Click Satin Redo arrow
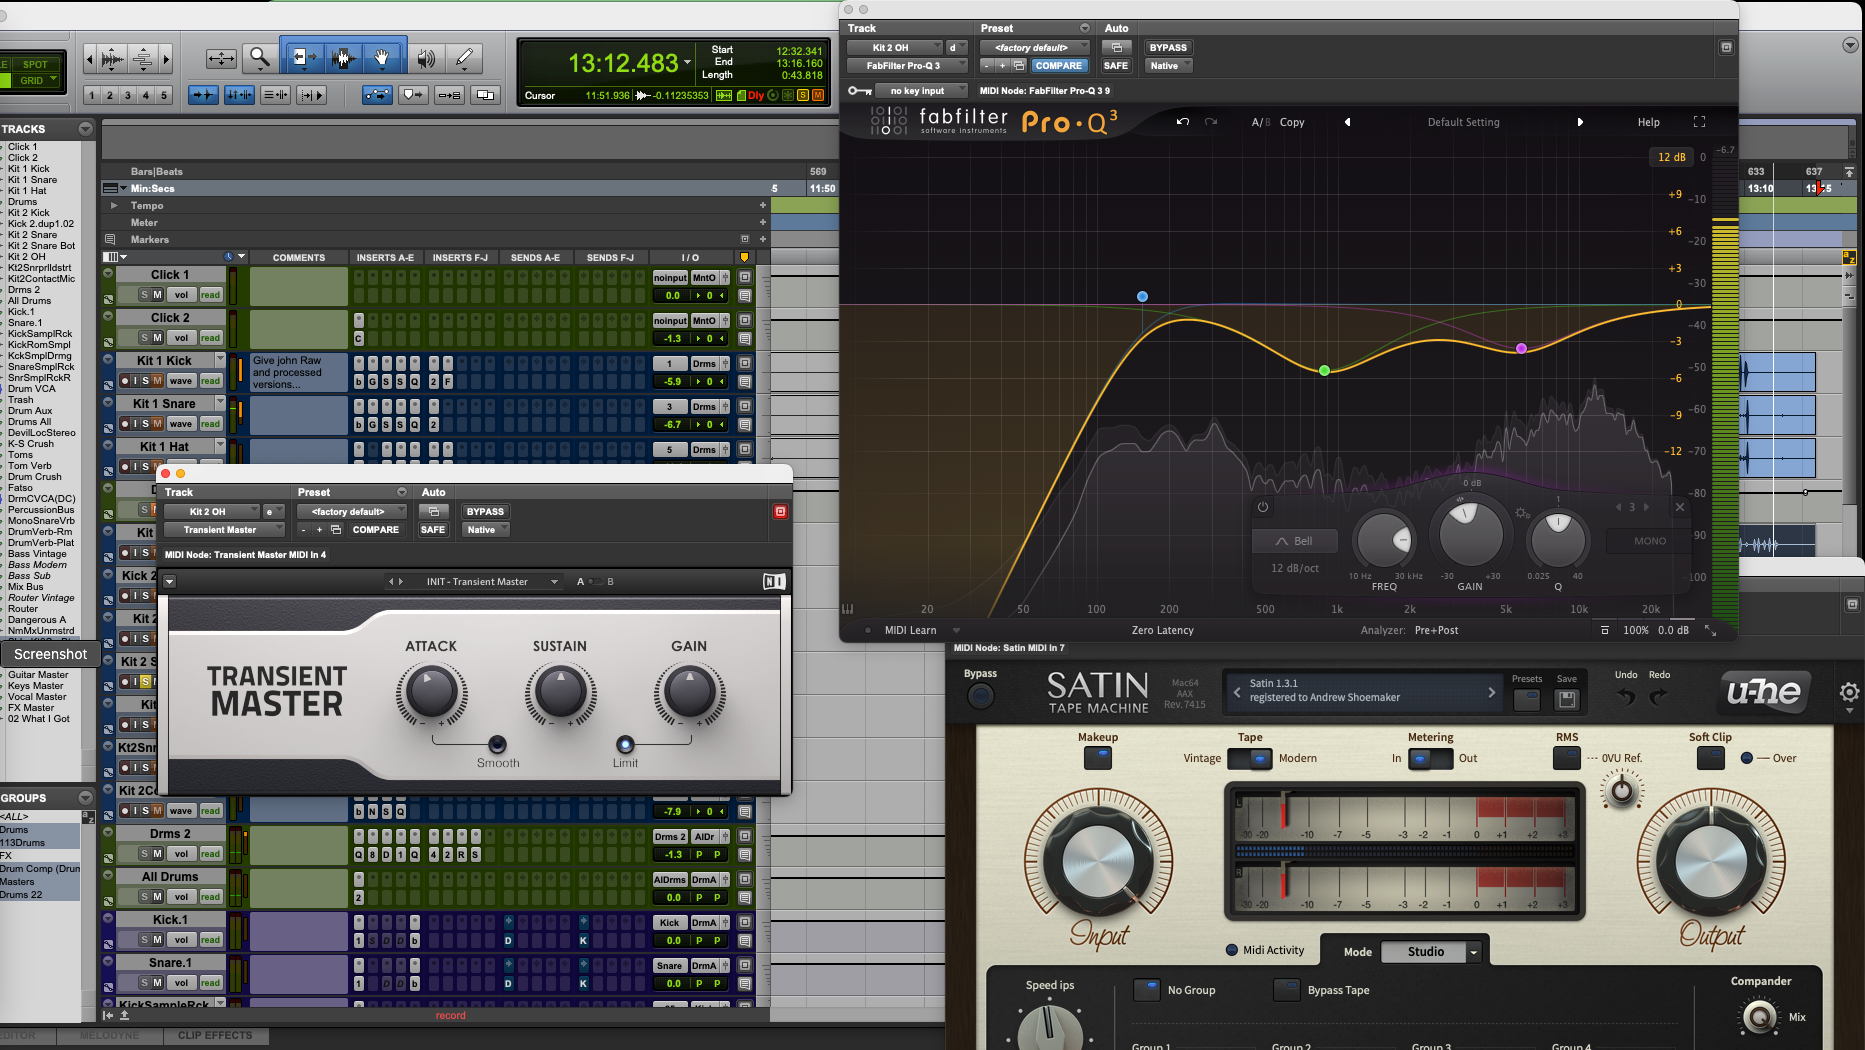Viewport: 1865px width, 1050px height. (x=1659, y=696)
